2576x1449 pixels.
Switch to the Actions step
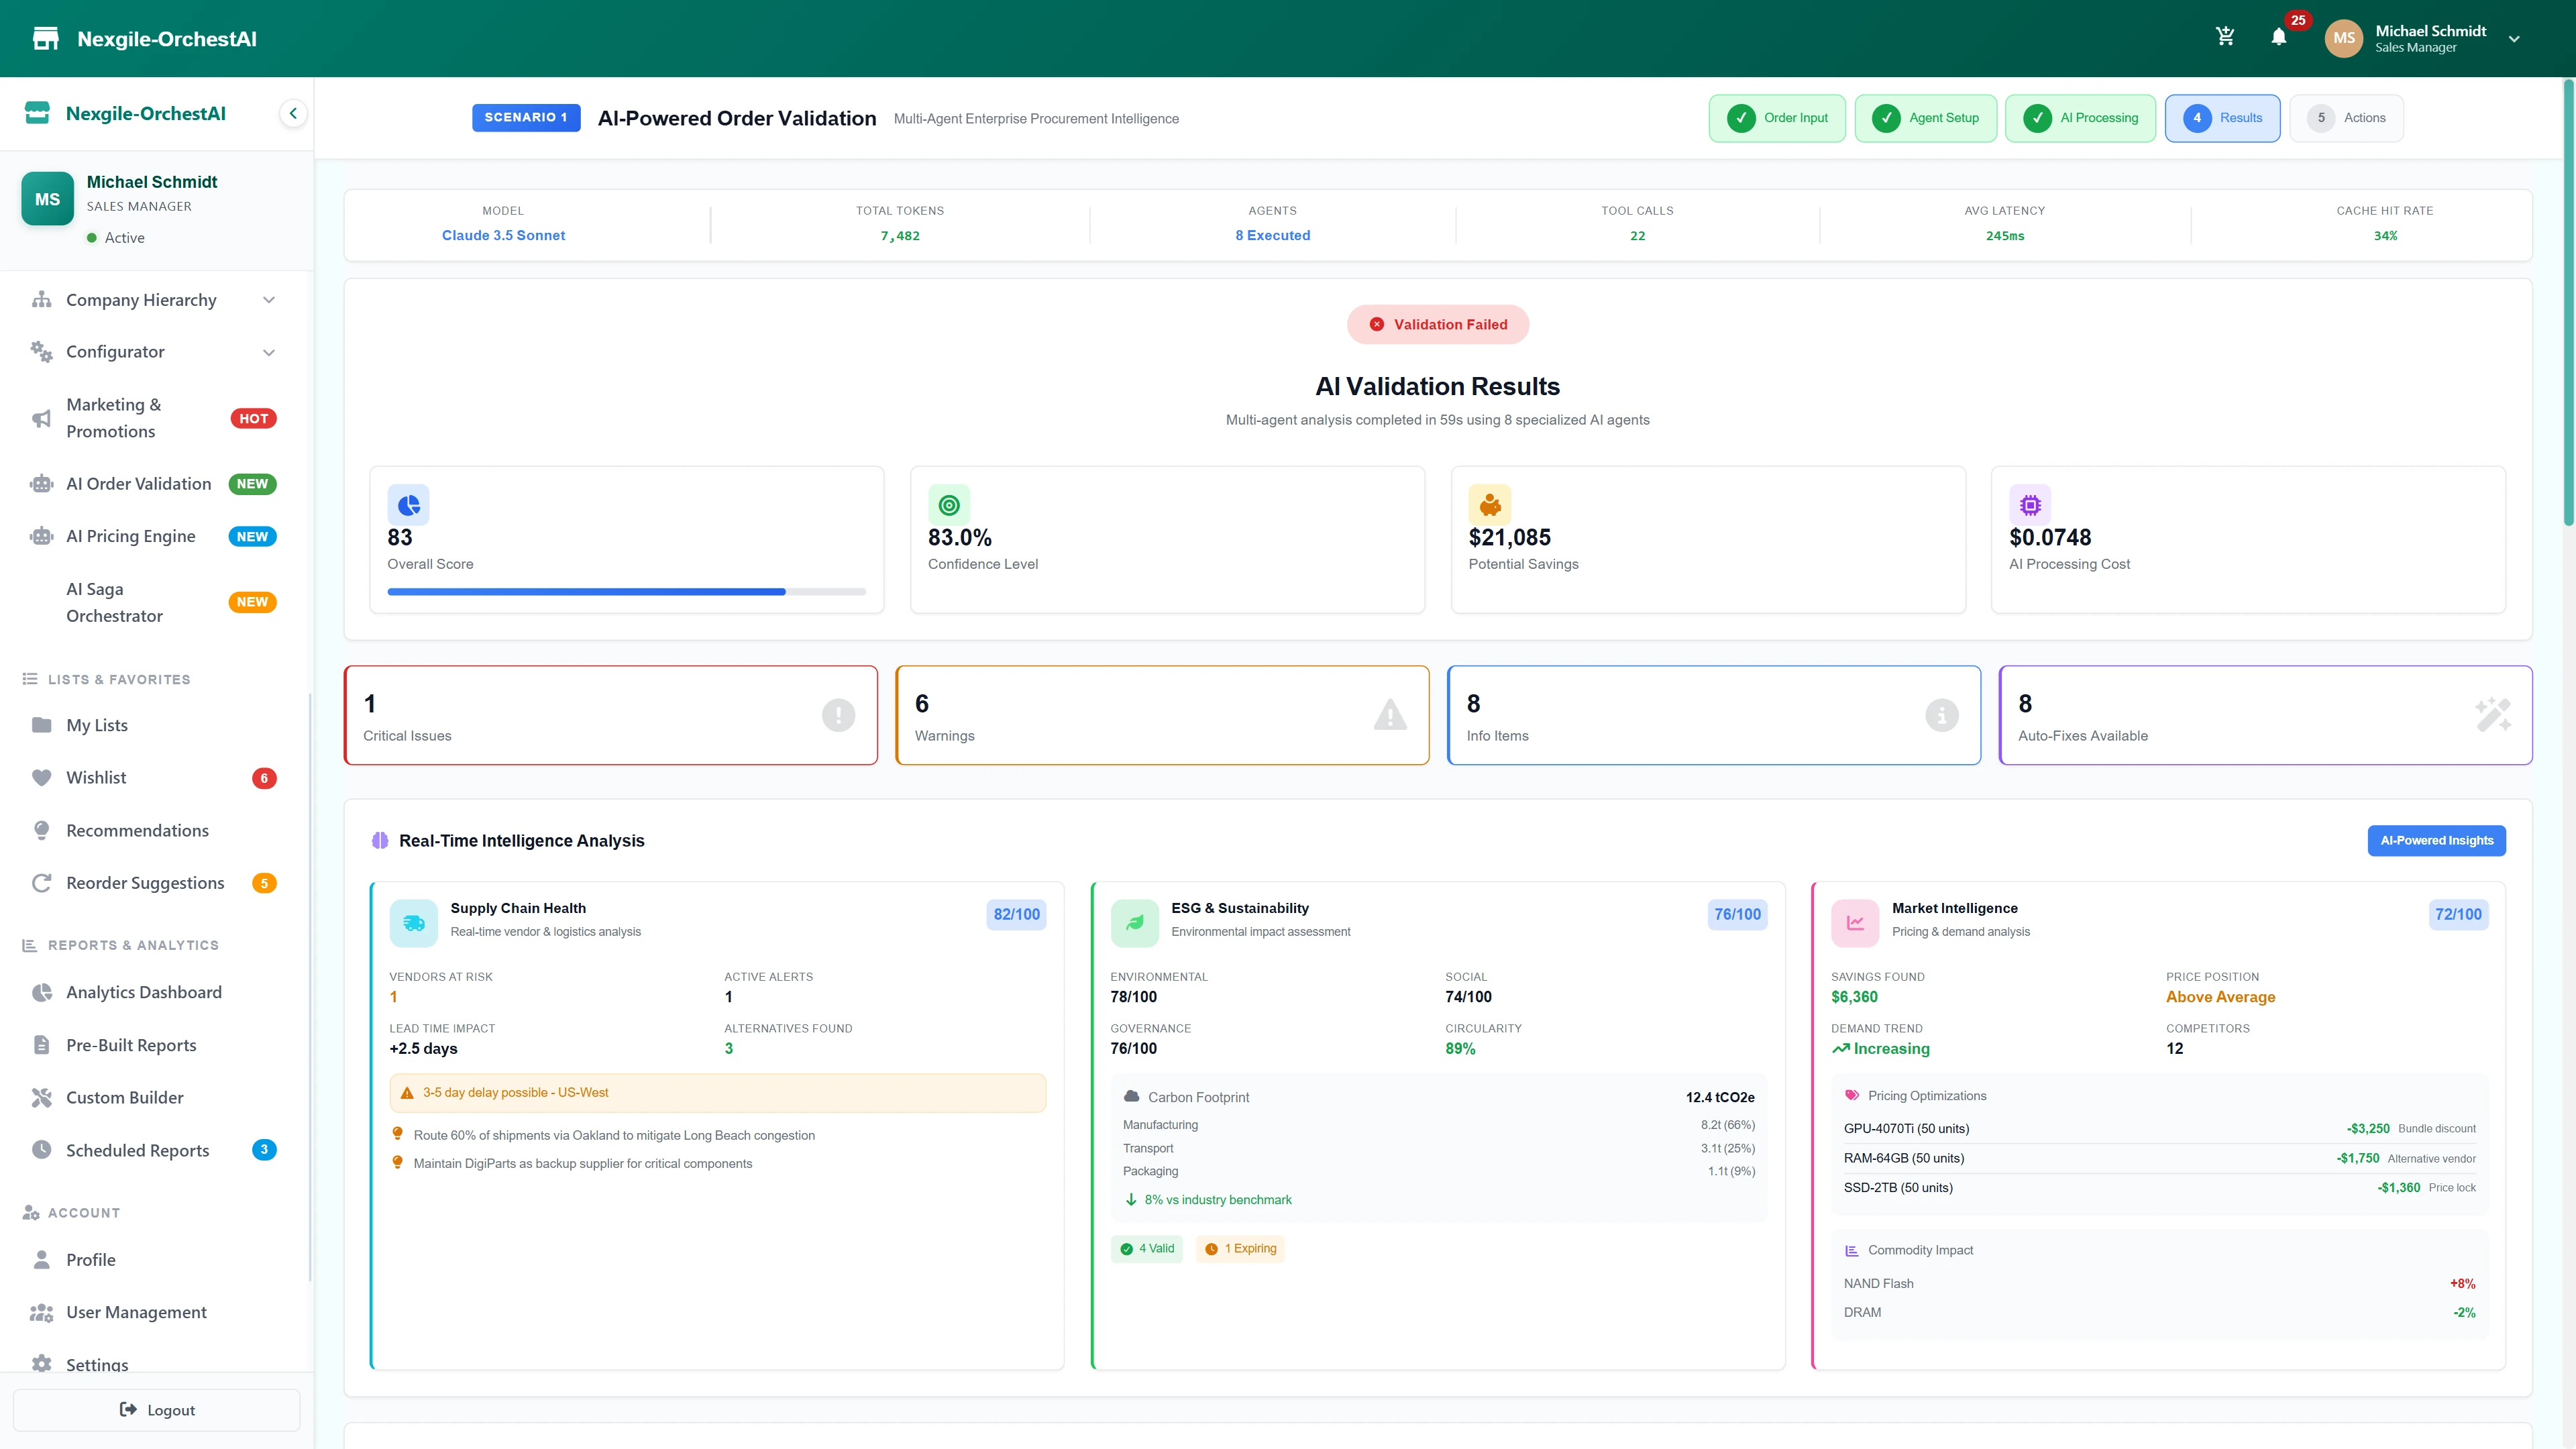coord(2346,117)
